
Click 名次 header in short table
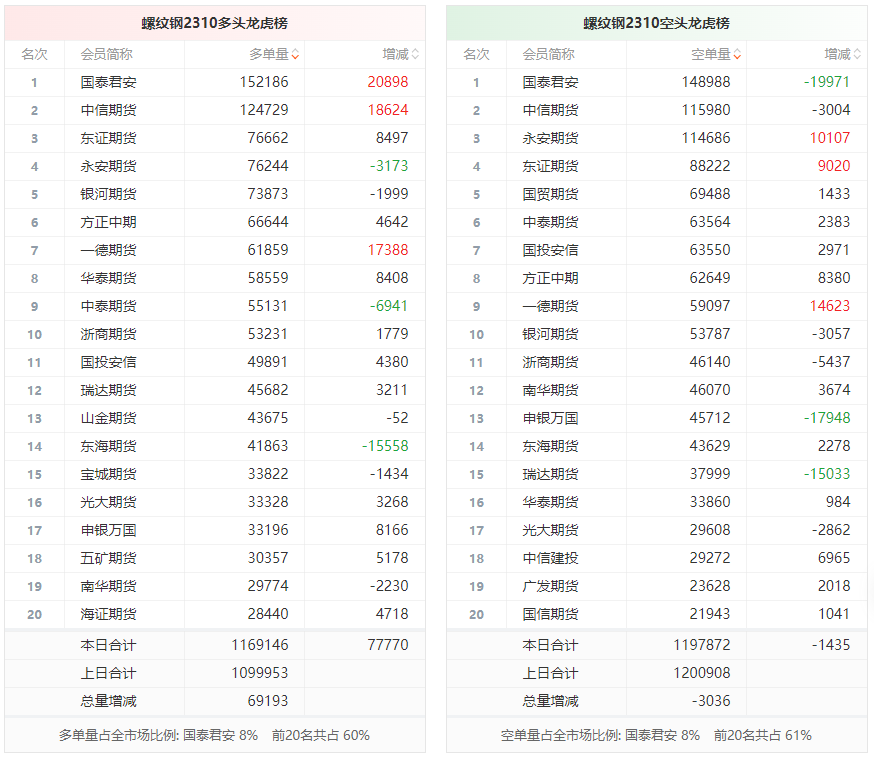pyautogui.click(x=477, y=55)
